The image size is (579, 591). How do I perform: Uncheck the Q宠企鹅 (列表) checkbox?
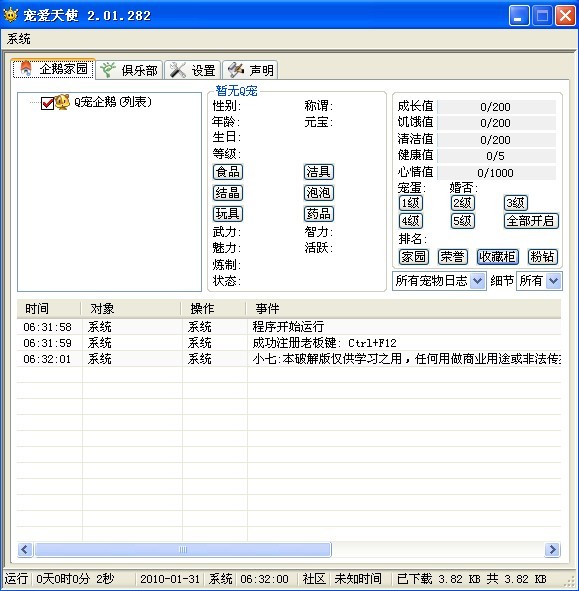click(47, 103)
